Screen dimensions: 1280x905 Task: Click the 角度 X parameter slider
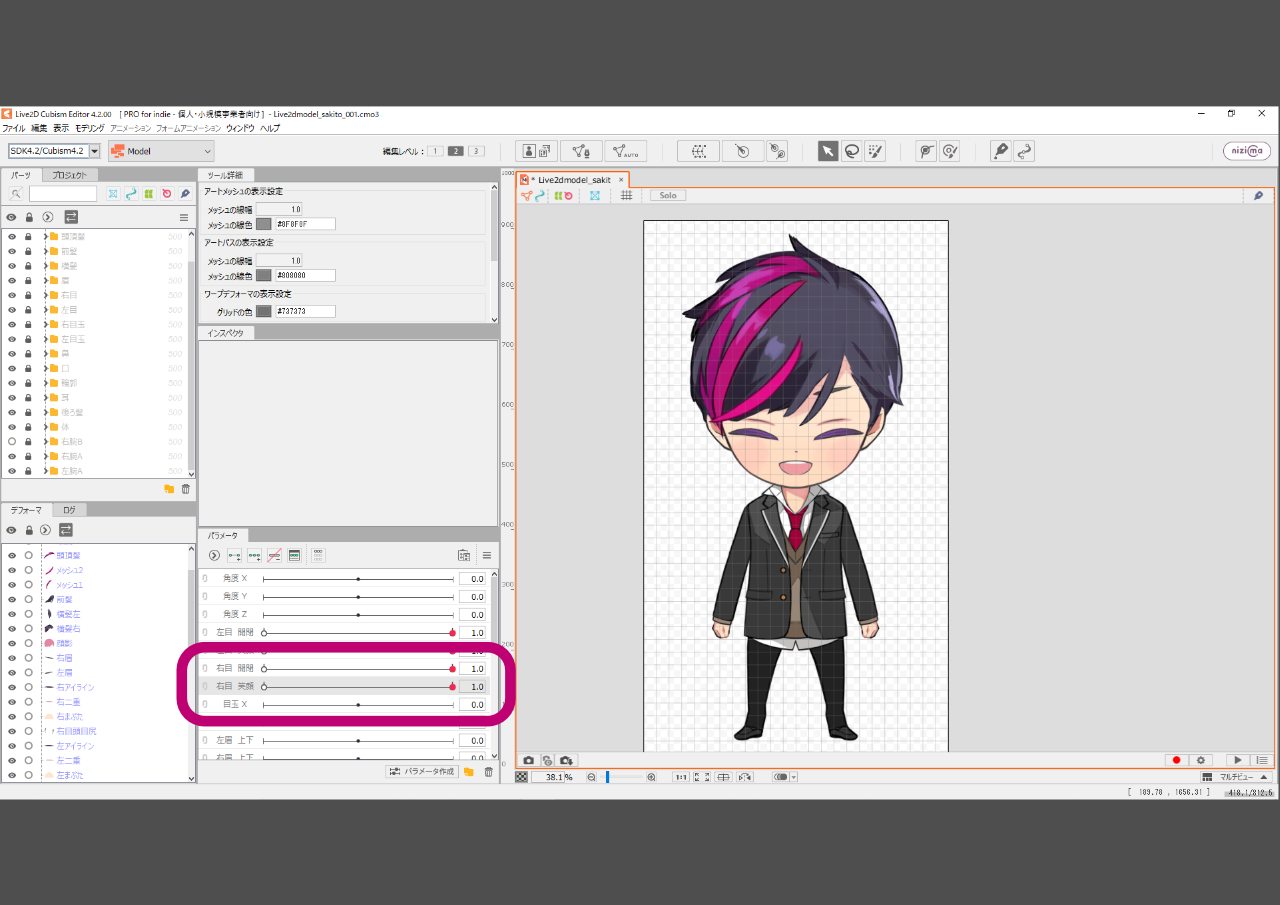[x=358, y=579]
